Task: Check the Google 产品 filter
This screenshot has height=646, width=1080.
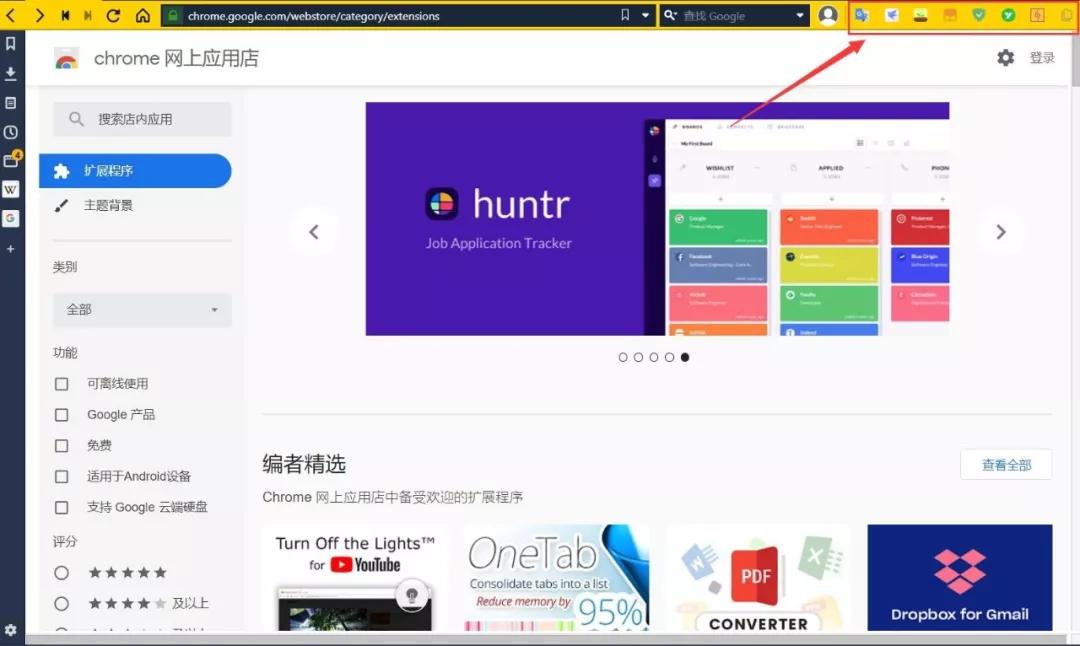Action: (61, 414)
